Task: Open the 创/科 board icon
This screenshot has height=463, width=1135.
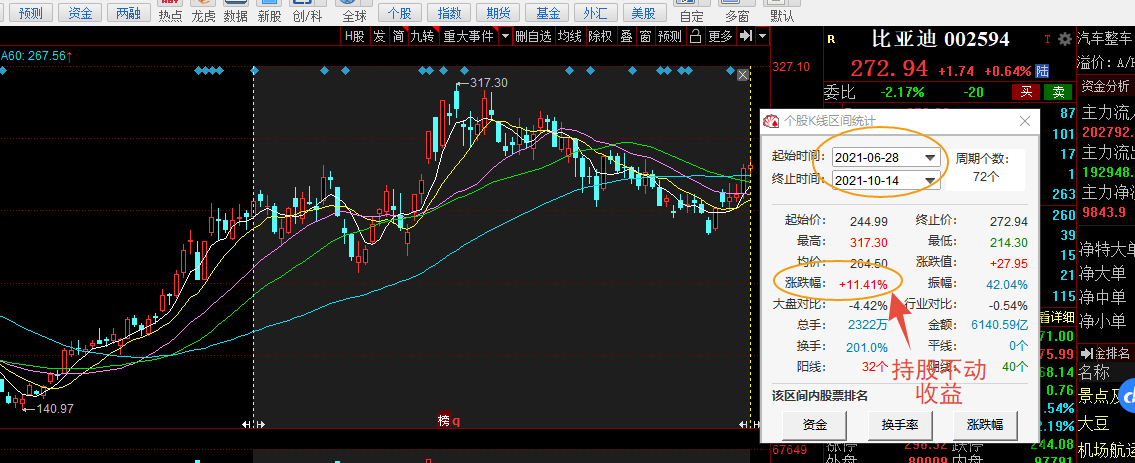Action: coord(308,11)
